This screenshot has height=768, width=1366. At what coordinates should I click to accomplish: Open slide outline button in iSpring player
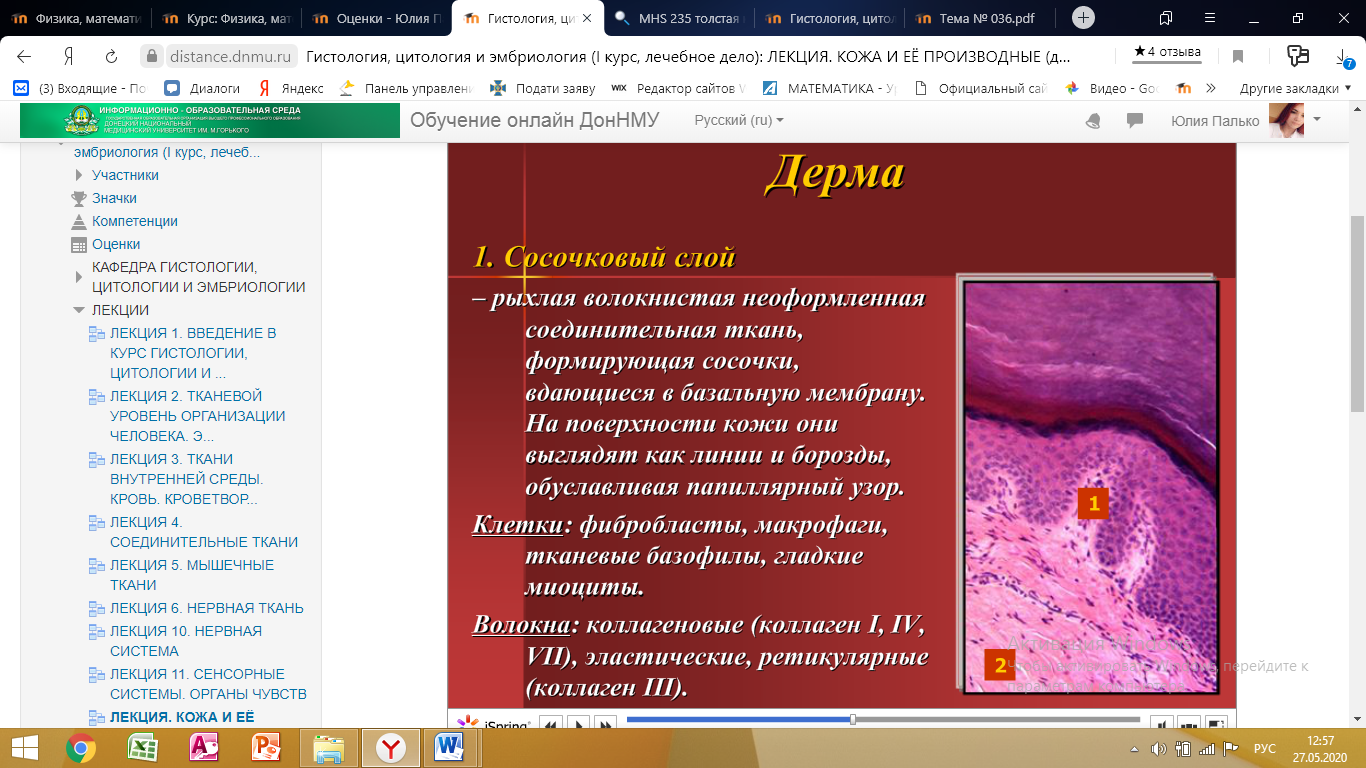coord(1189,724)
